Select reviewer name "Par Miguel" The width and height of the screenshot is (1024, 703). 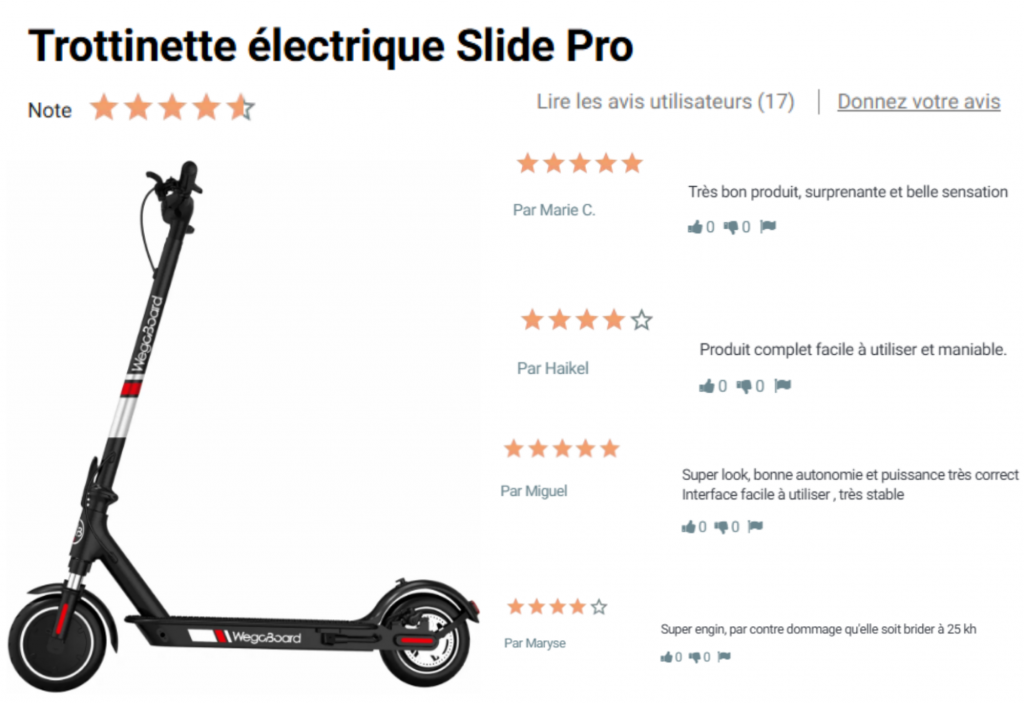pyautogui.click(x=534, y=491)
